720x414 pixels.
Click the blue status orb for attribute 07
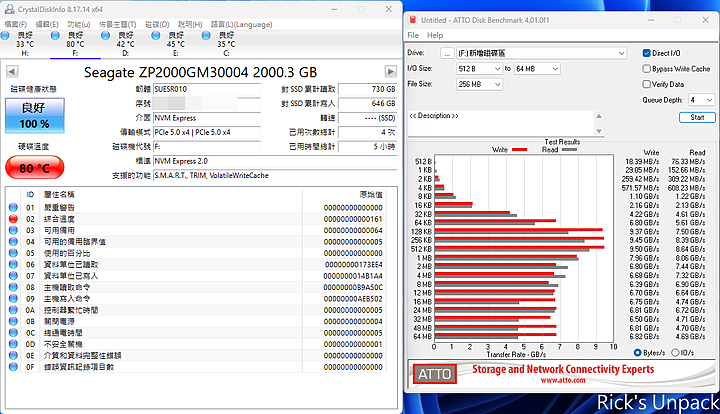coord(13,276)
